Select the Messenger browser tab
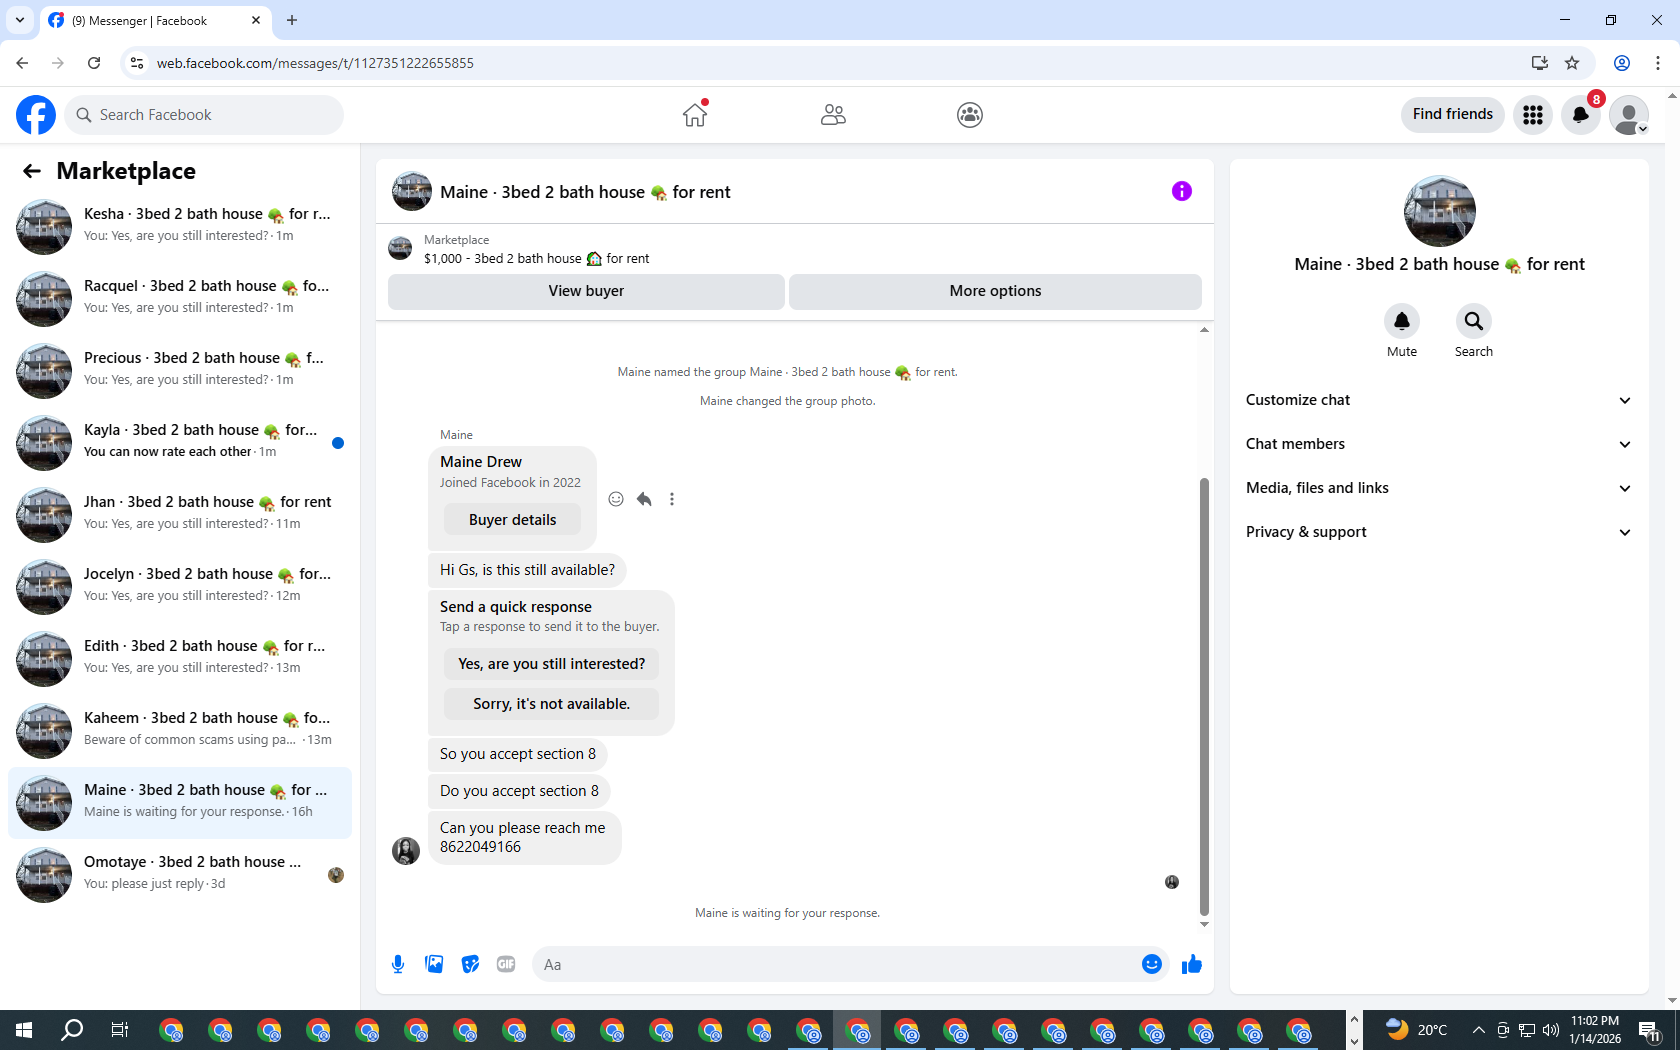 tap(155, 20)
